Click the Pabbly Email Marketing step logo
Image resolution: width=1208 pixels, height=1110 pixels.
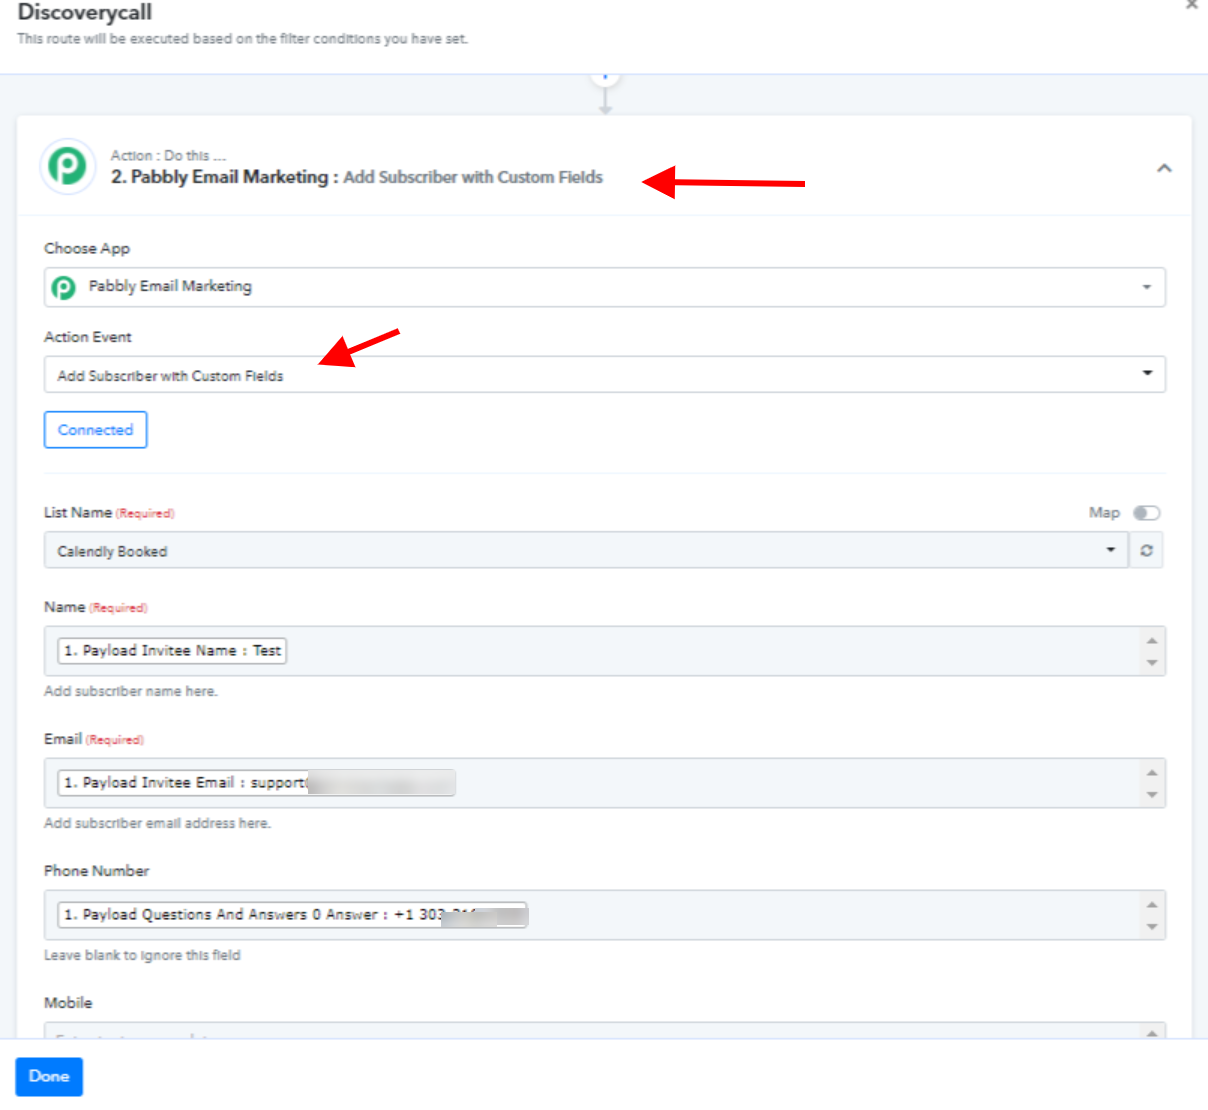(x=67, y=166)
